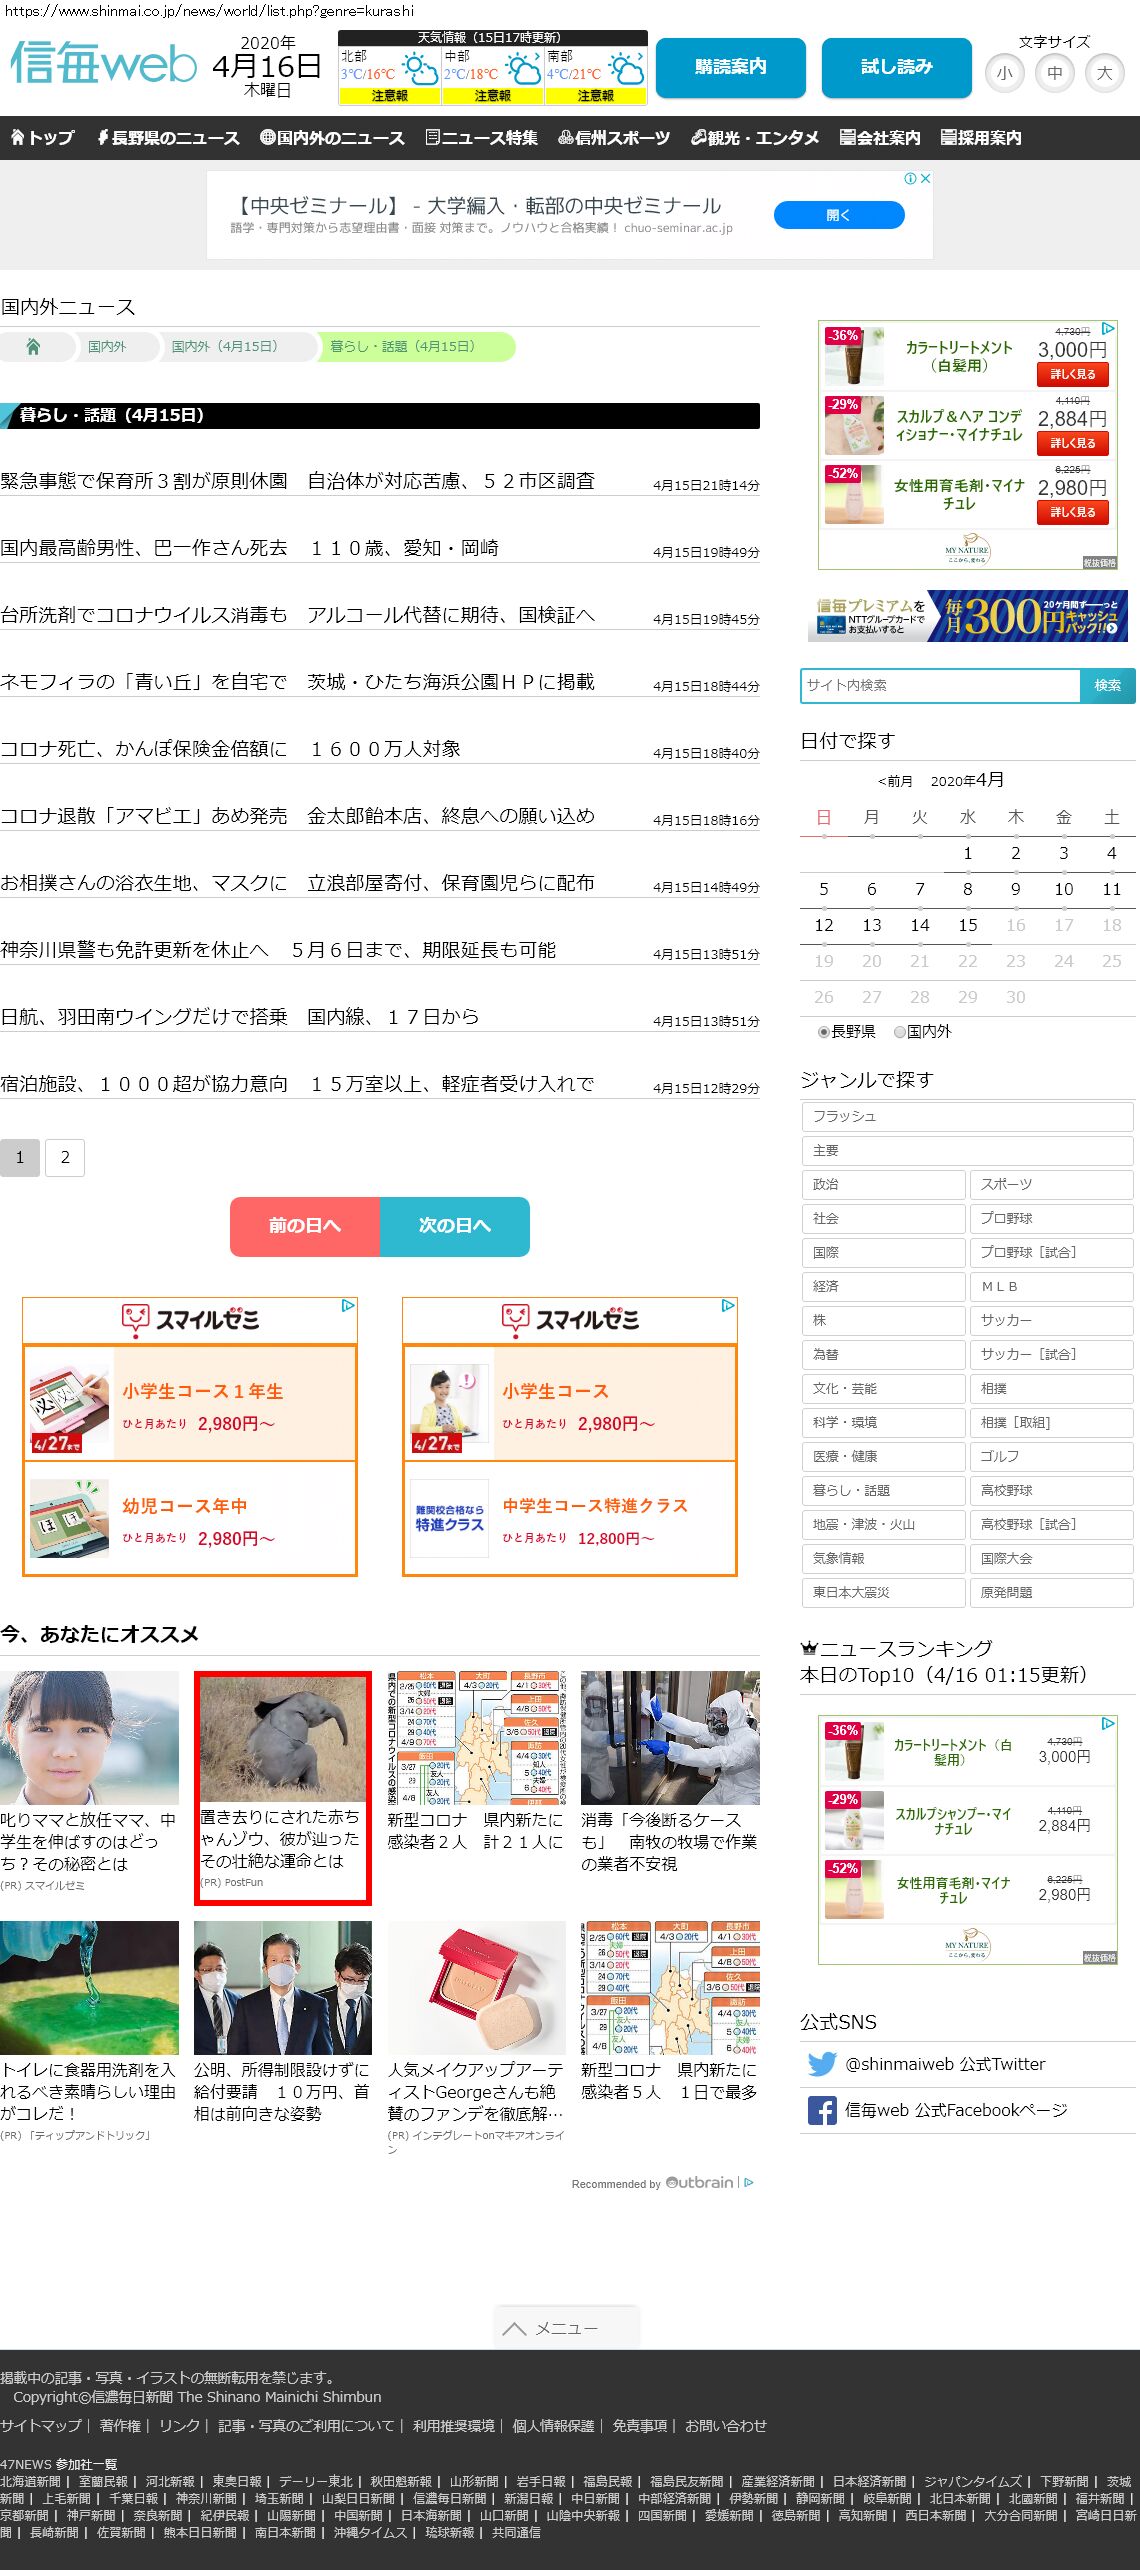The image size is (1140, 2570).
Task: Open the official Twitter bird icon
Action: (821, 2064)
